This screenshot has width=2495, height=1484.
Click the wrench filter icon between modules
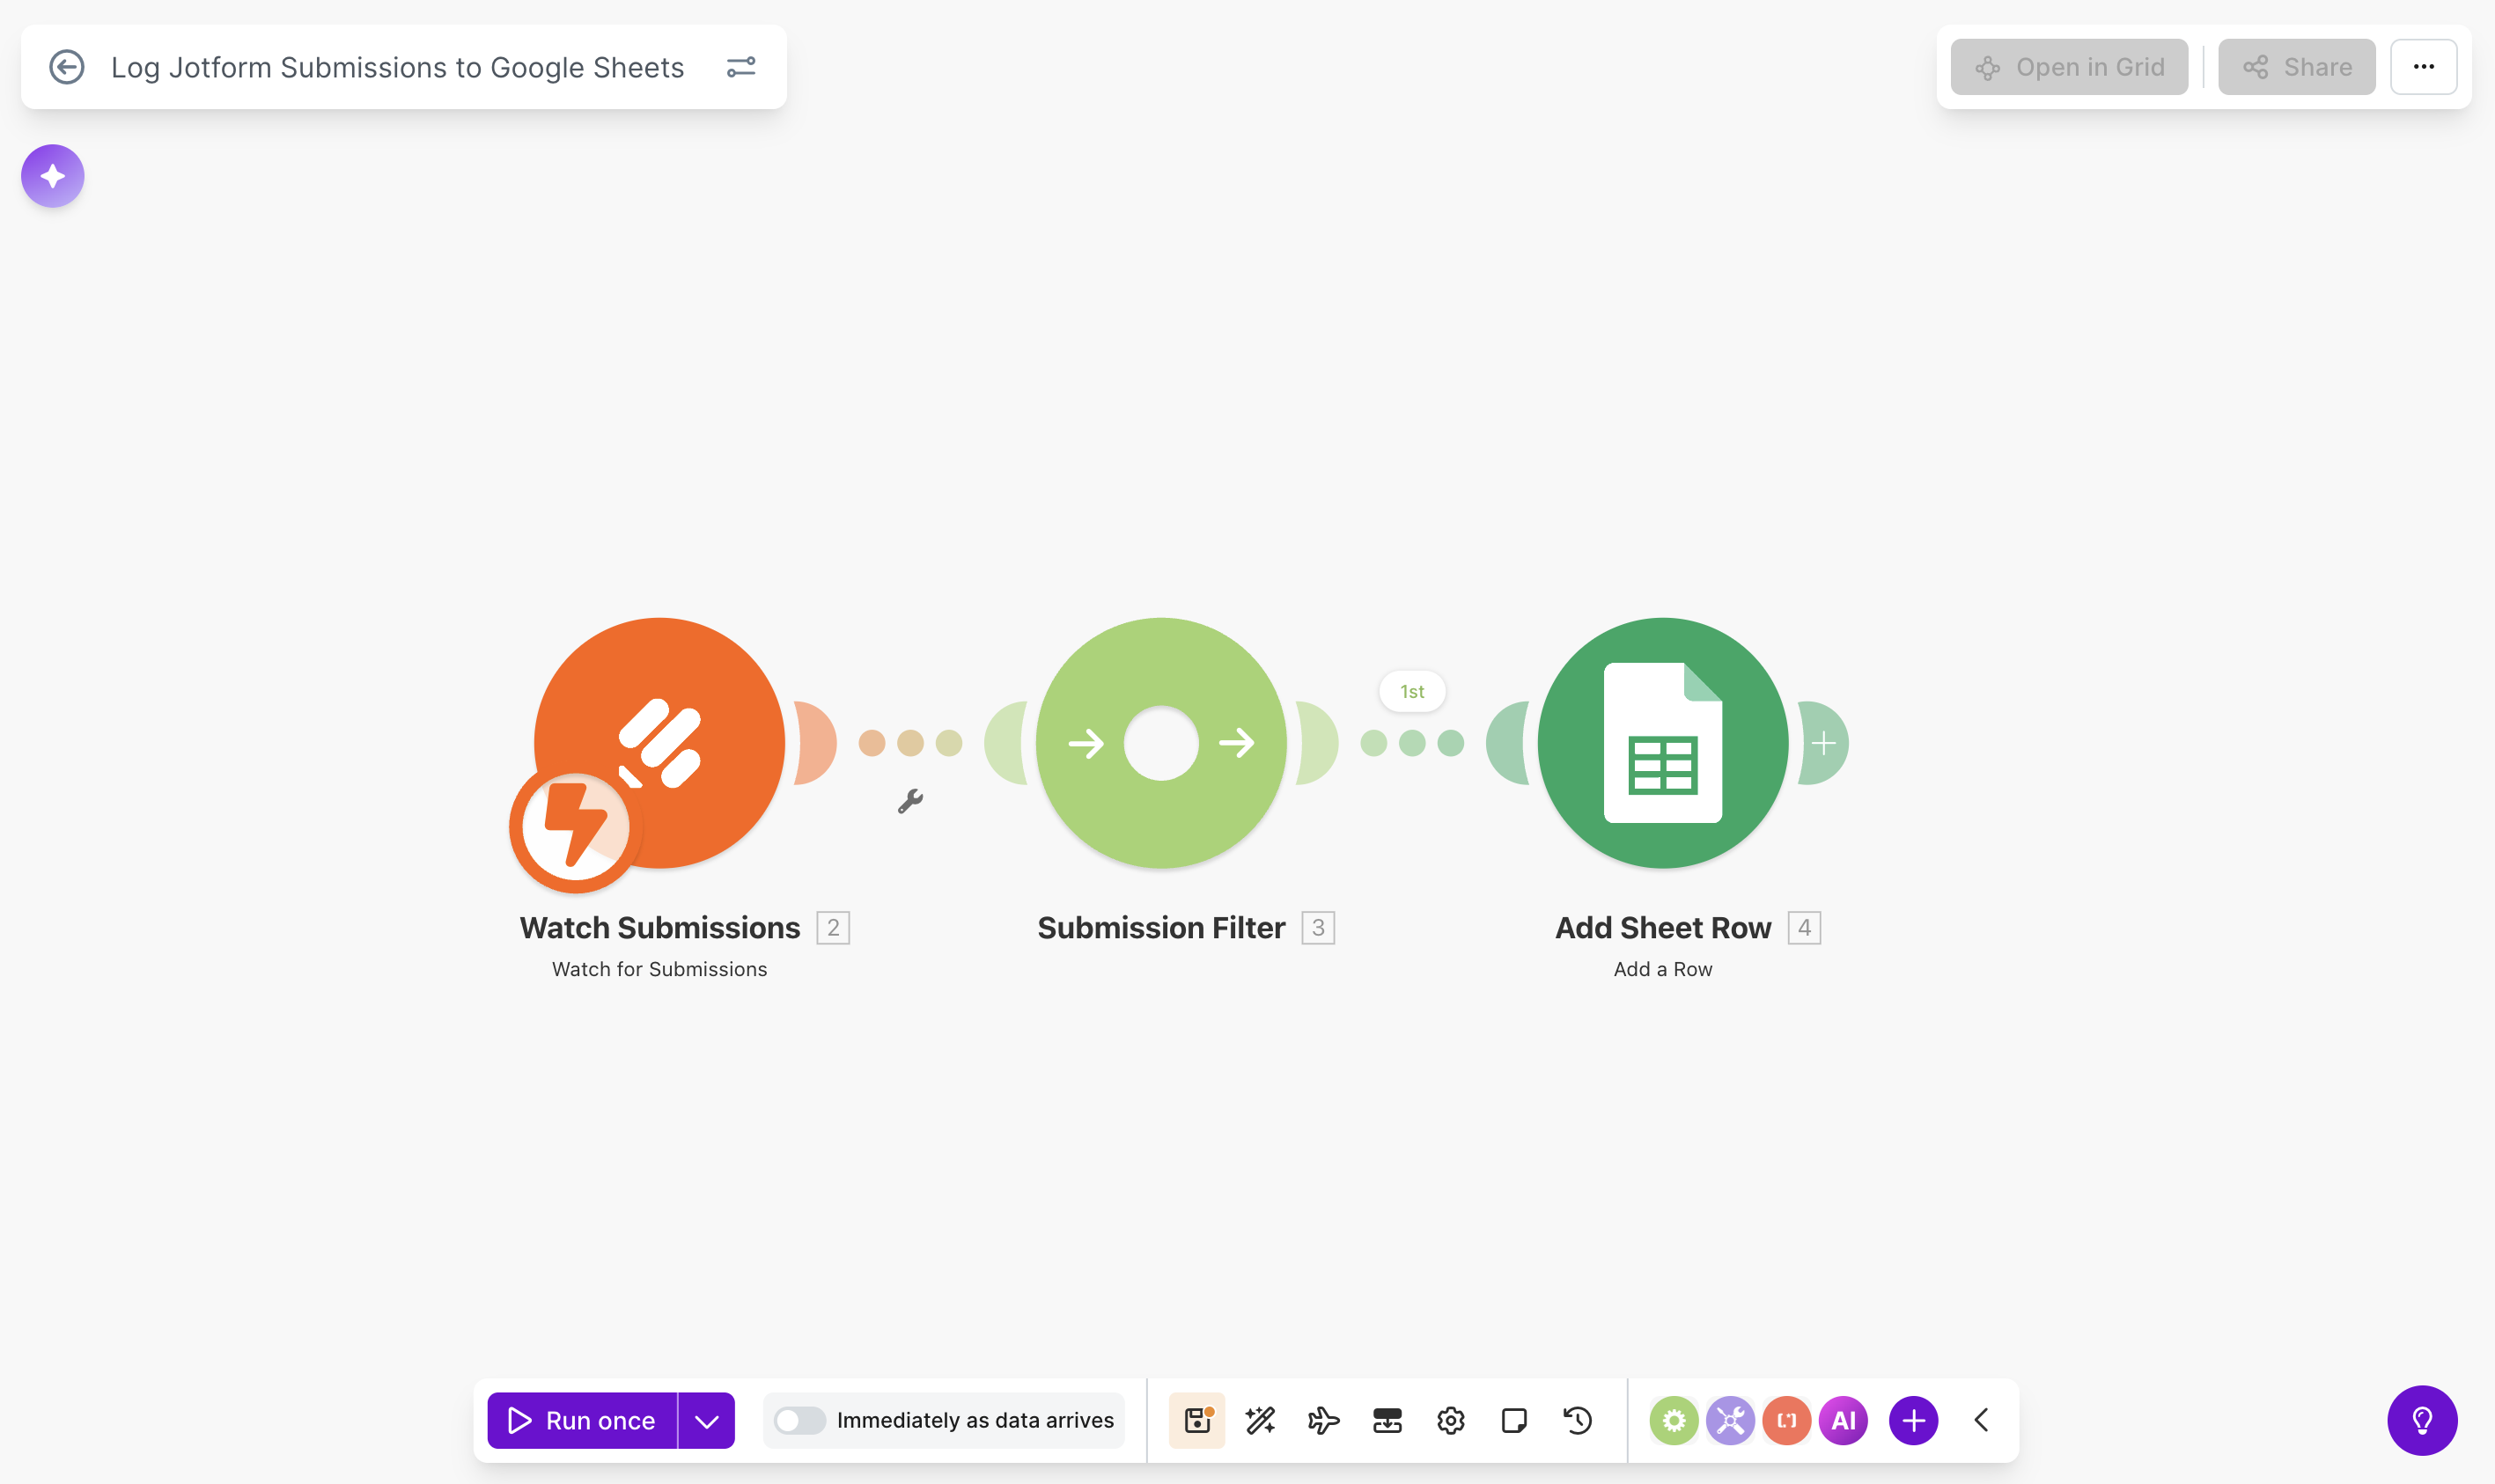910,801
